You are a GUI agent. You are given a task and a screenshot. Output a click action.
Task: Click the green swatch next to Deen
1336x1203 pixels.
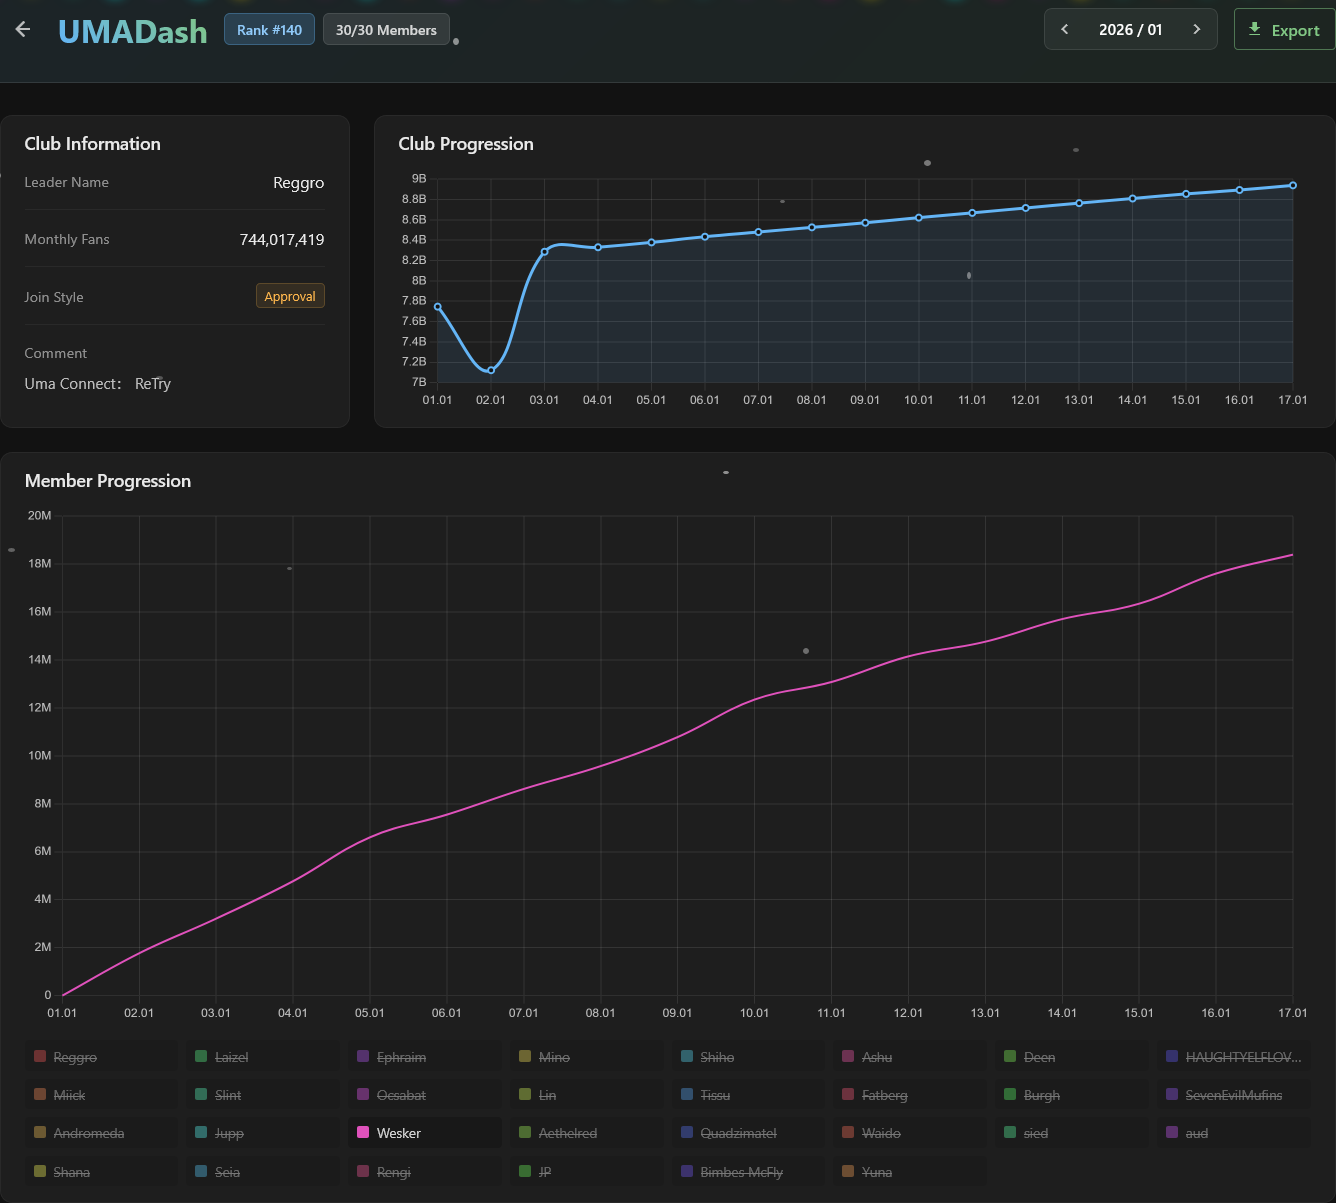point(1010,1057)
